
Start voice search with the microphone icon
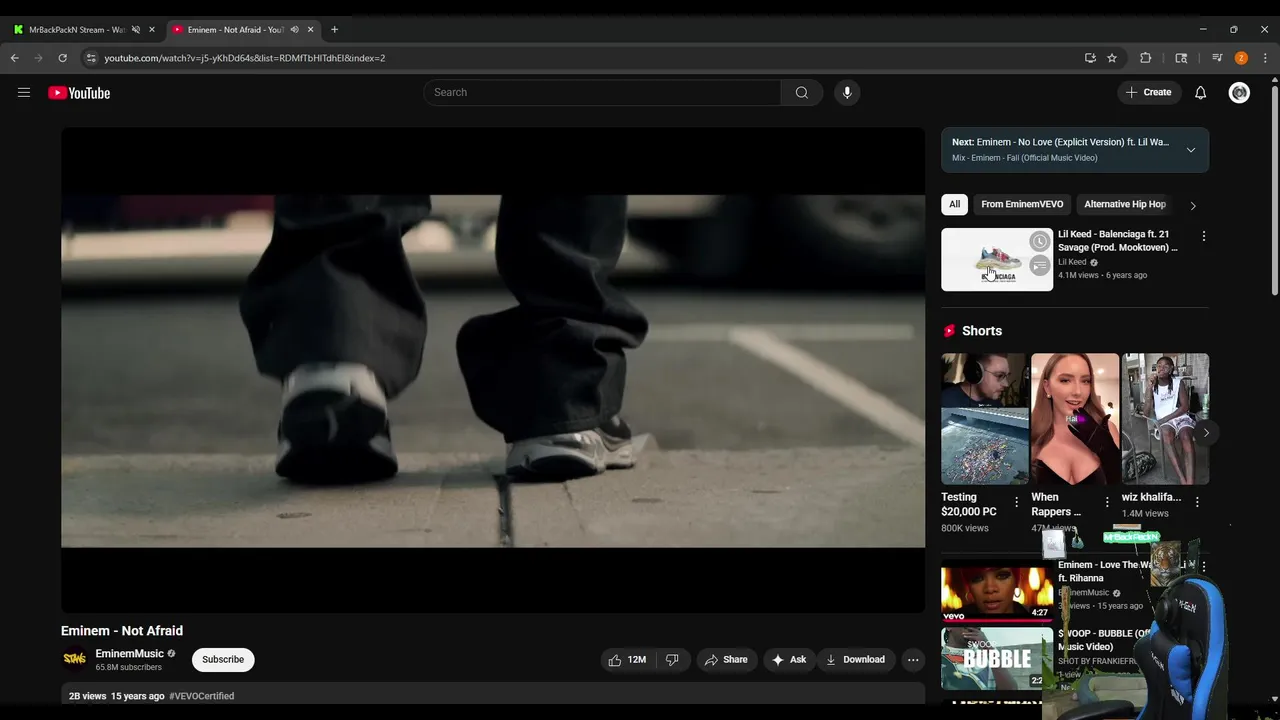point(847,93)
